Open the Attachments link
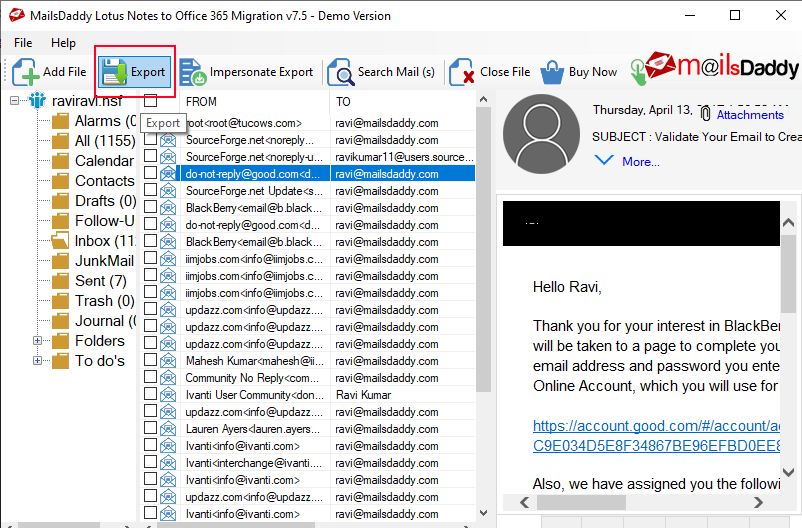This screenshot has width=802, height=528. (750, 115)
